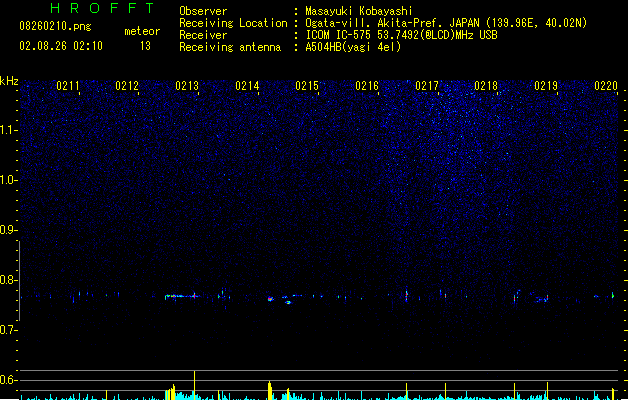The height and width of the screenshot is (400, 629).
Task: Click the HROFFT title text
Action: click(102, 8)
